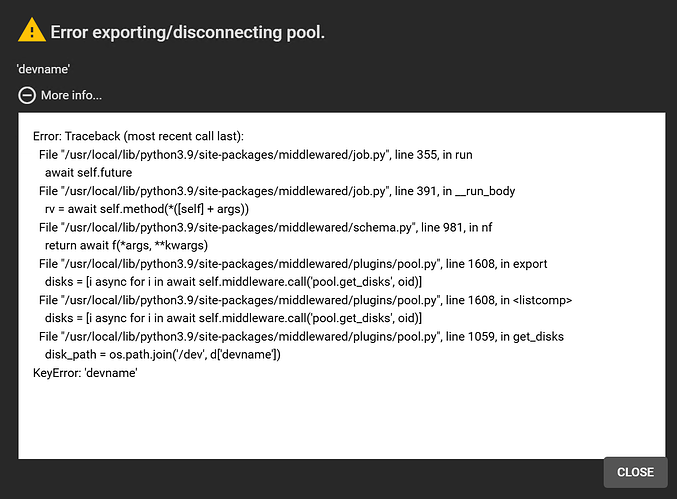Viewport: 677px width, 499px height.
Task: Click the await self.future line
Action: [89, 173]
